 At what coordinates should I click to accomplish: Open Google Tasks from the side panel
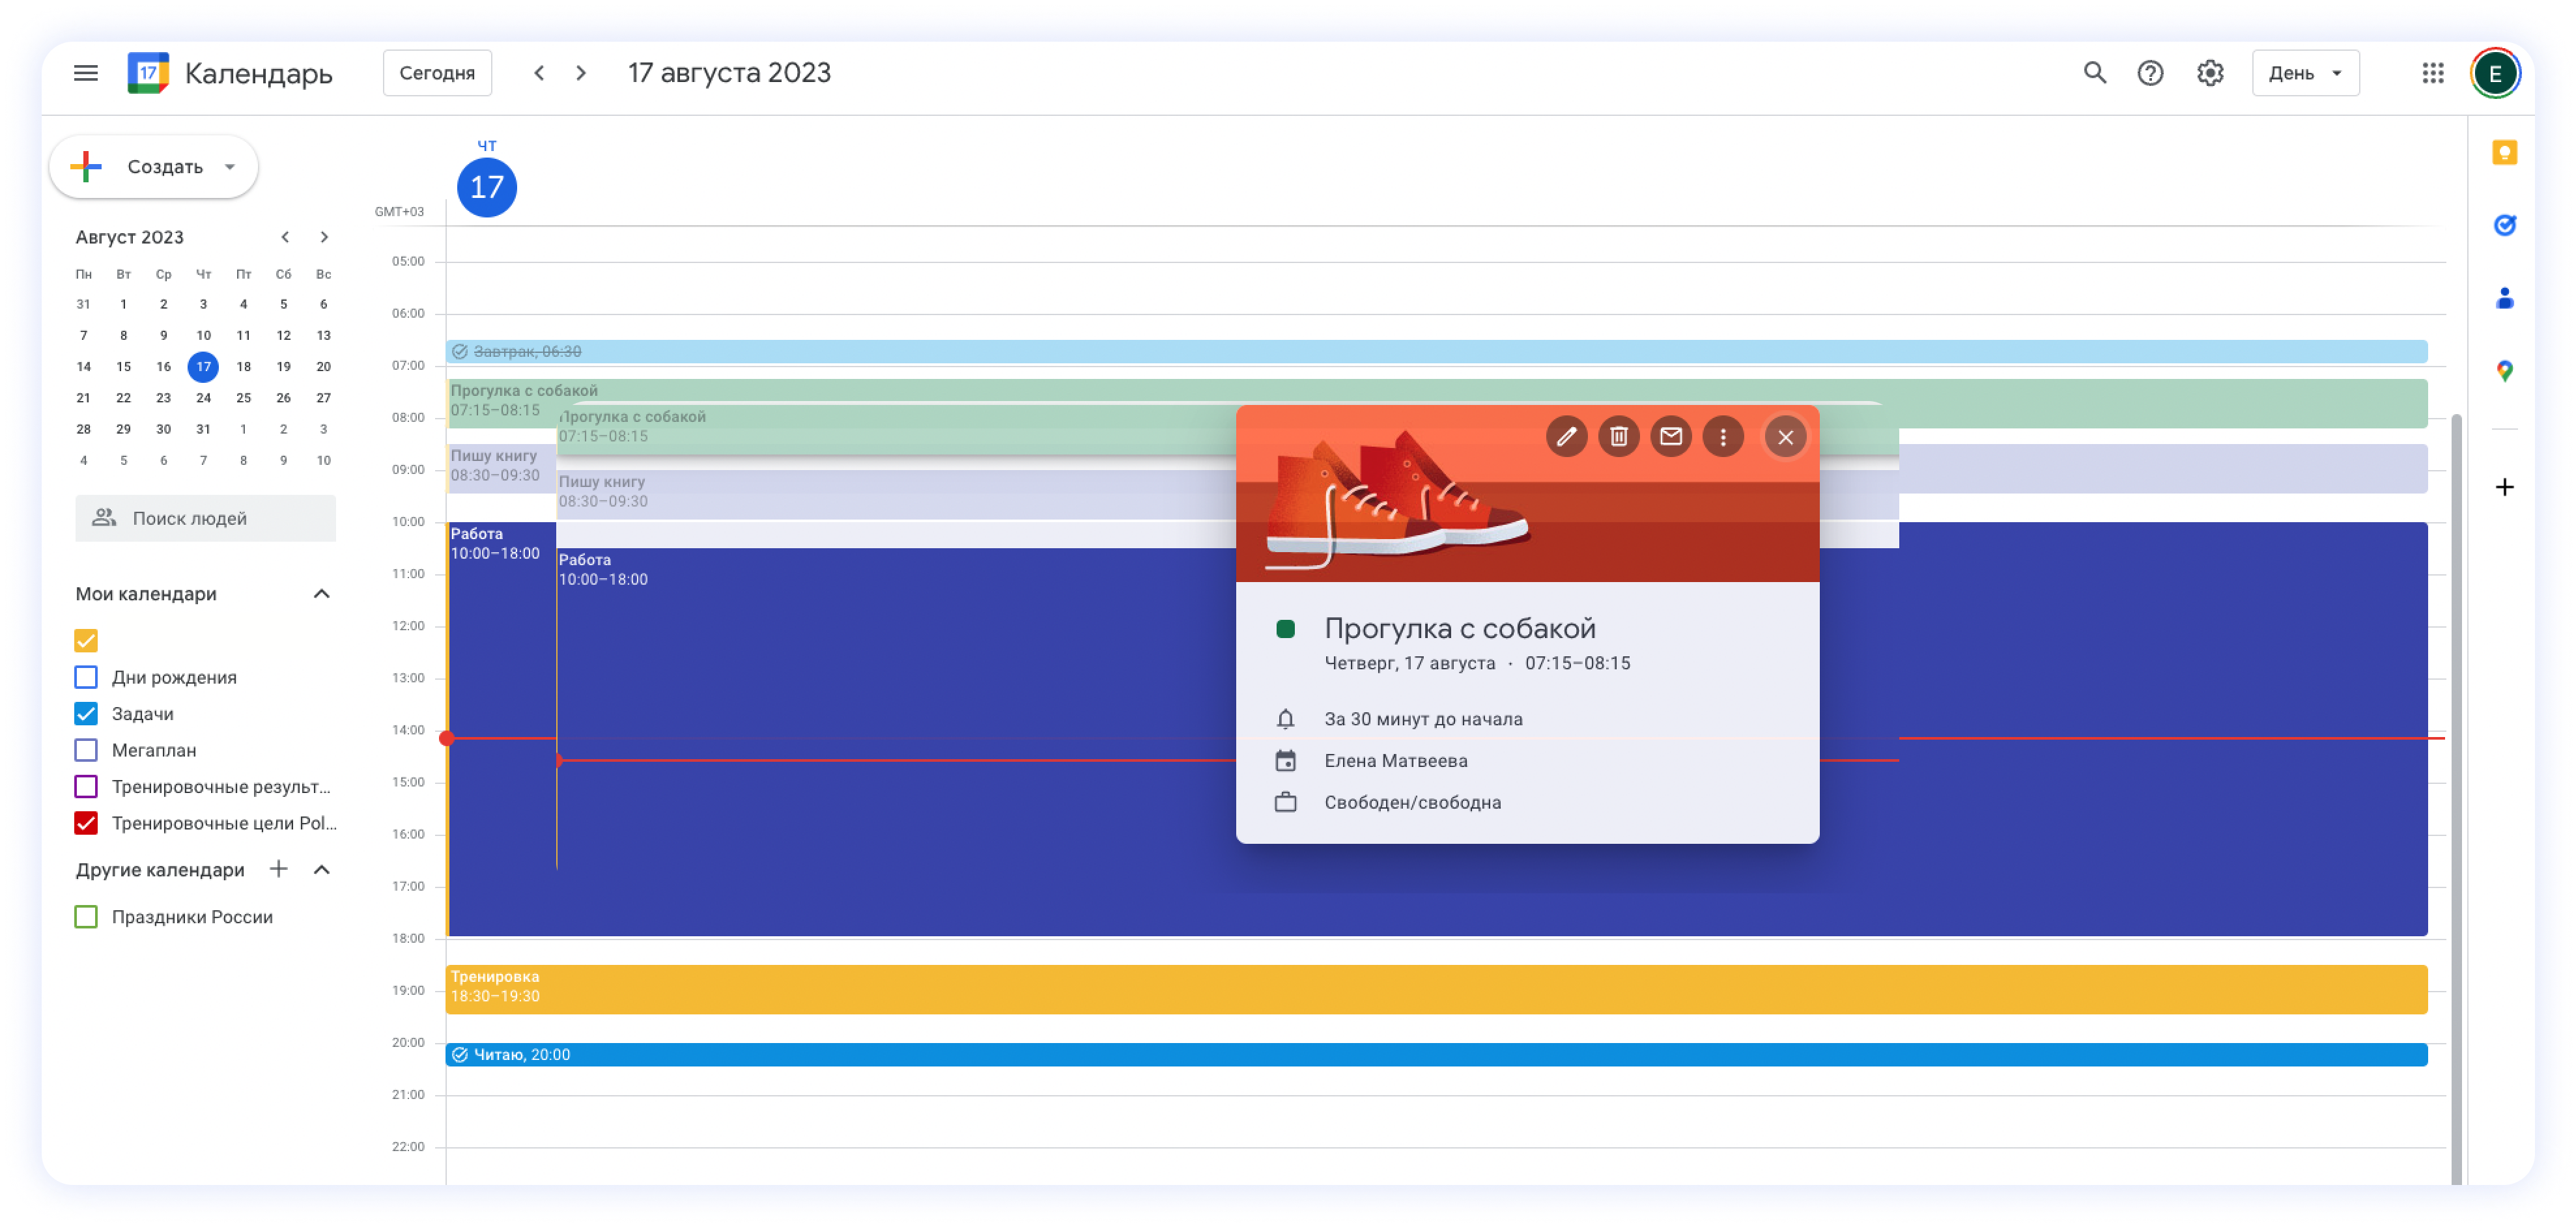click(x=2504, y=226)
